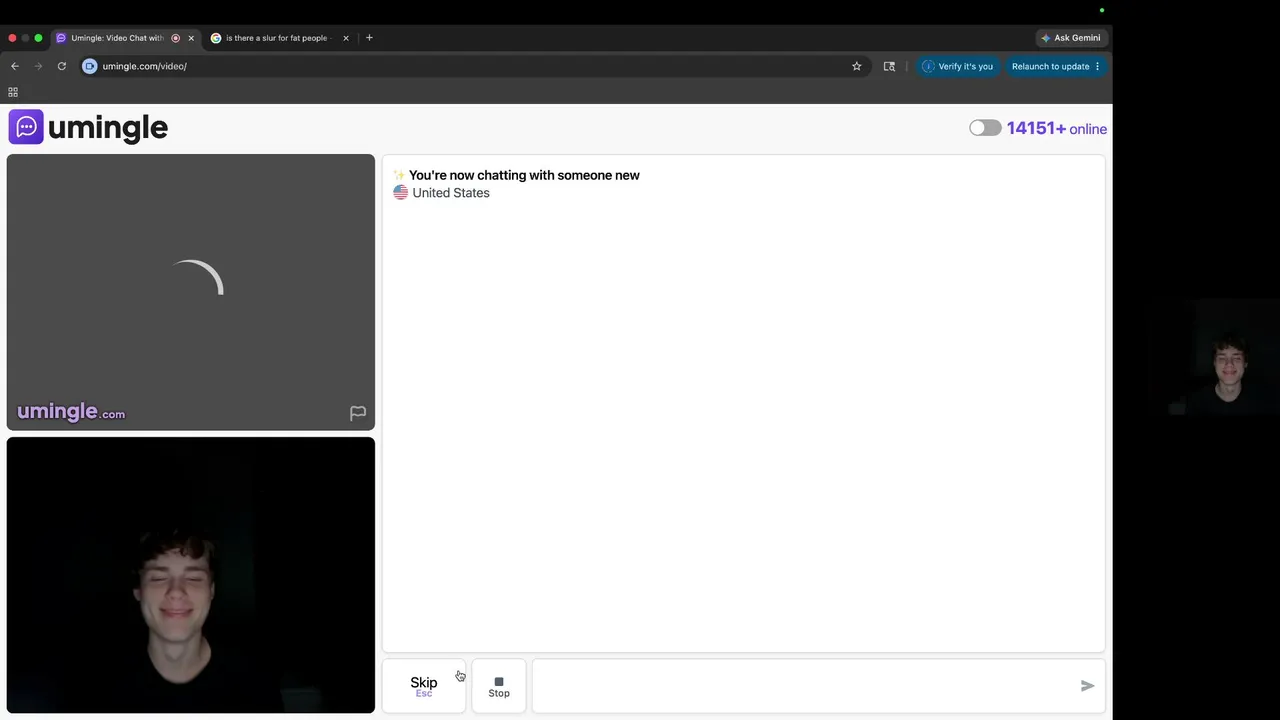The image size is (1280, 720).
Task: Open a new browser tab
Action: 369,38
